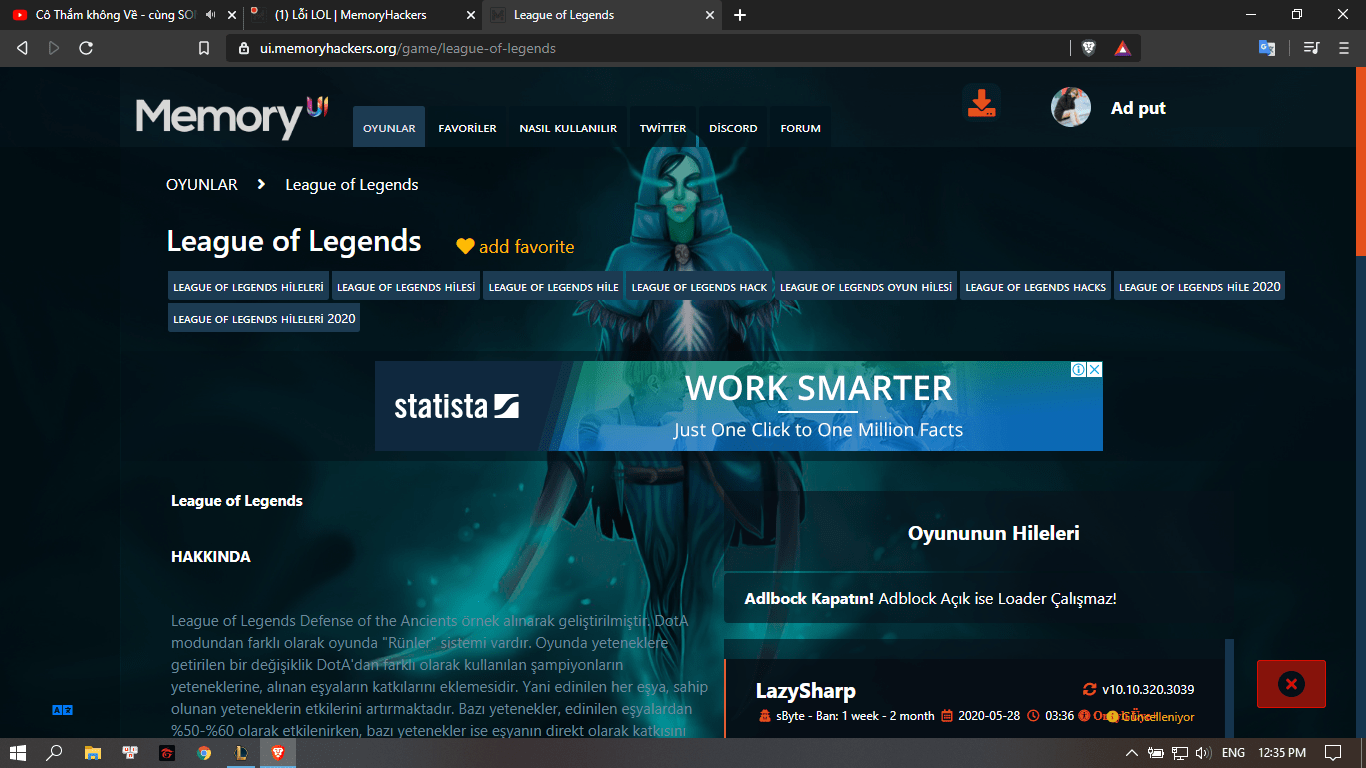Image resolution: width=1366 pixels, height=768 pixels.
Task: Click the LEAGUE OF LEGENDS HİLELERİ tag
Action: [x=248, y=287]
